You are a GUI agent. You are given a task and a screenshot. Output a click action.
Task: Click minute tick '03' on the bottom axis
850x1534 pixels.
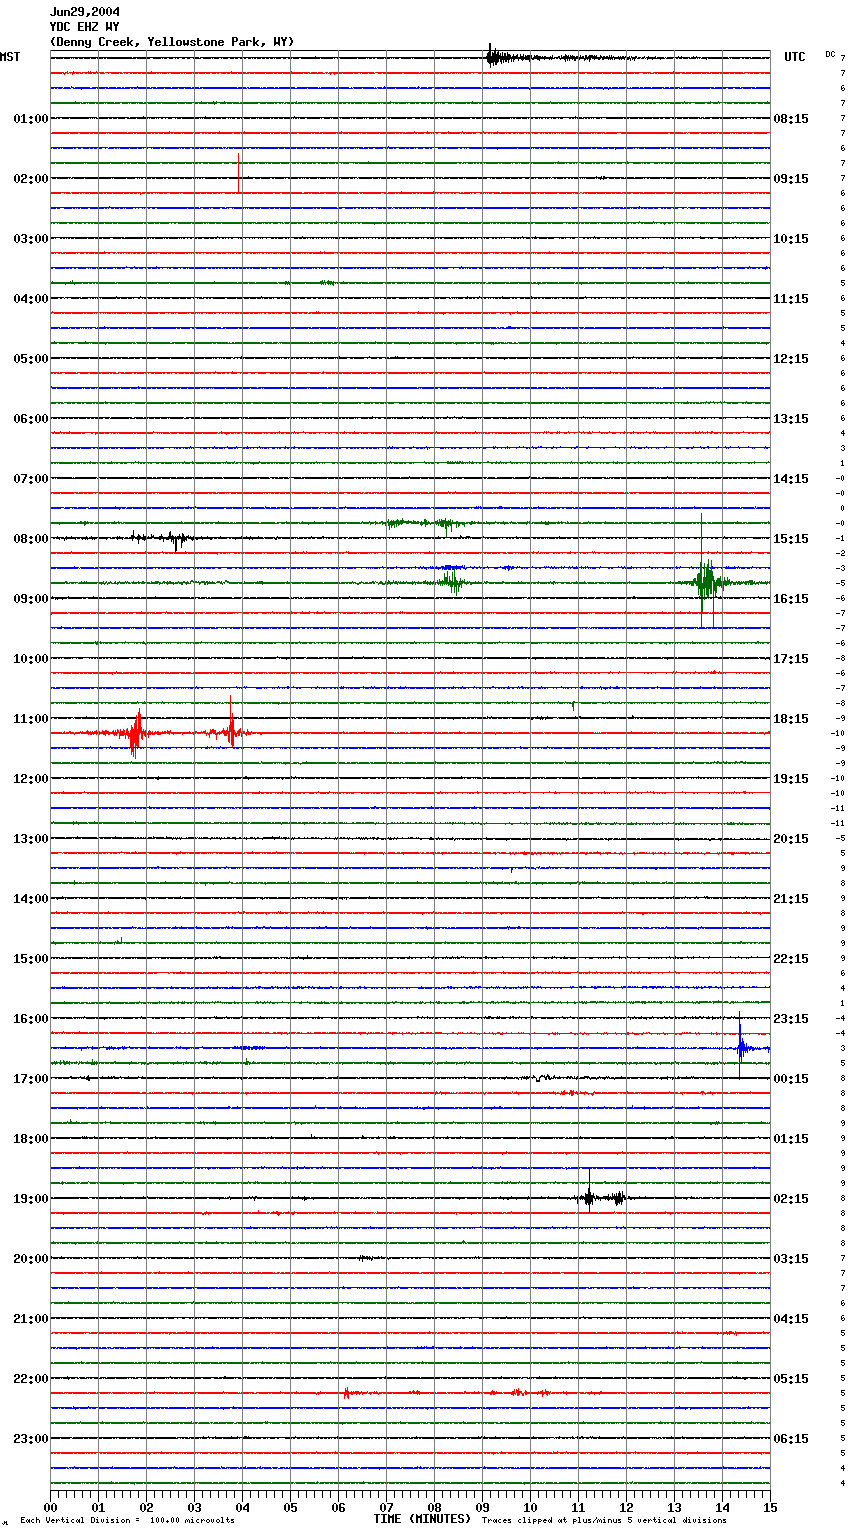coord(194,1507)
